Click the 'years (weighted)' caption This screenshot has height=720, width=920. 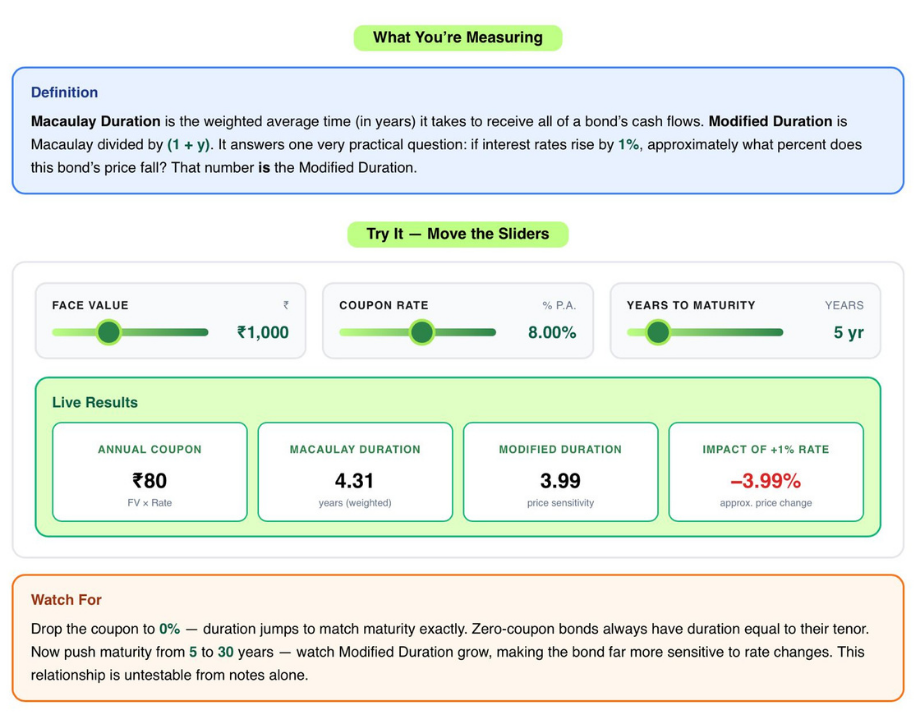(x=355, y=503)
